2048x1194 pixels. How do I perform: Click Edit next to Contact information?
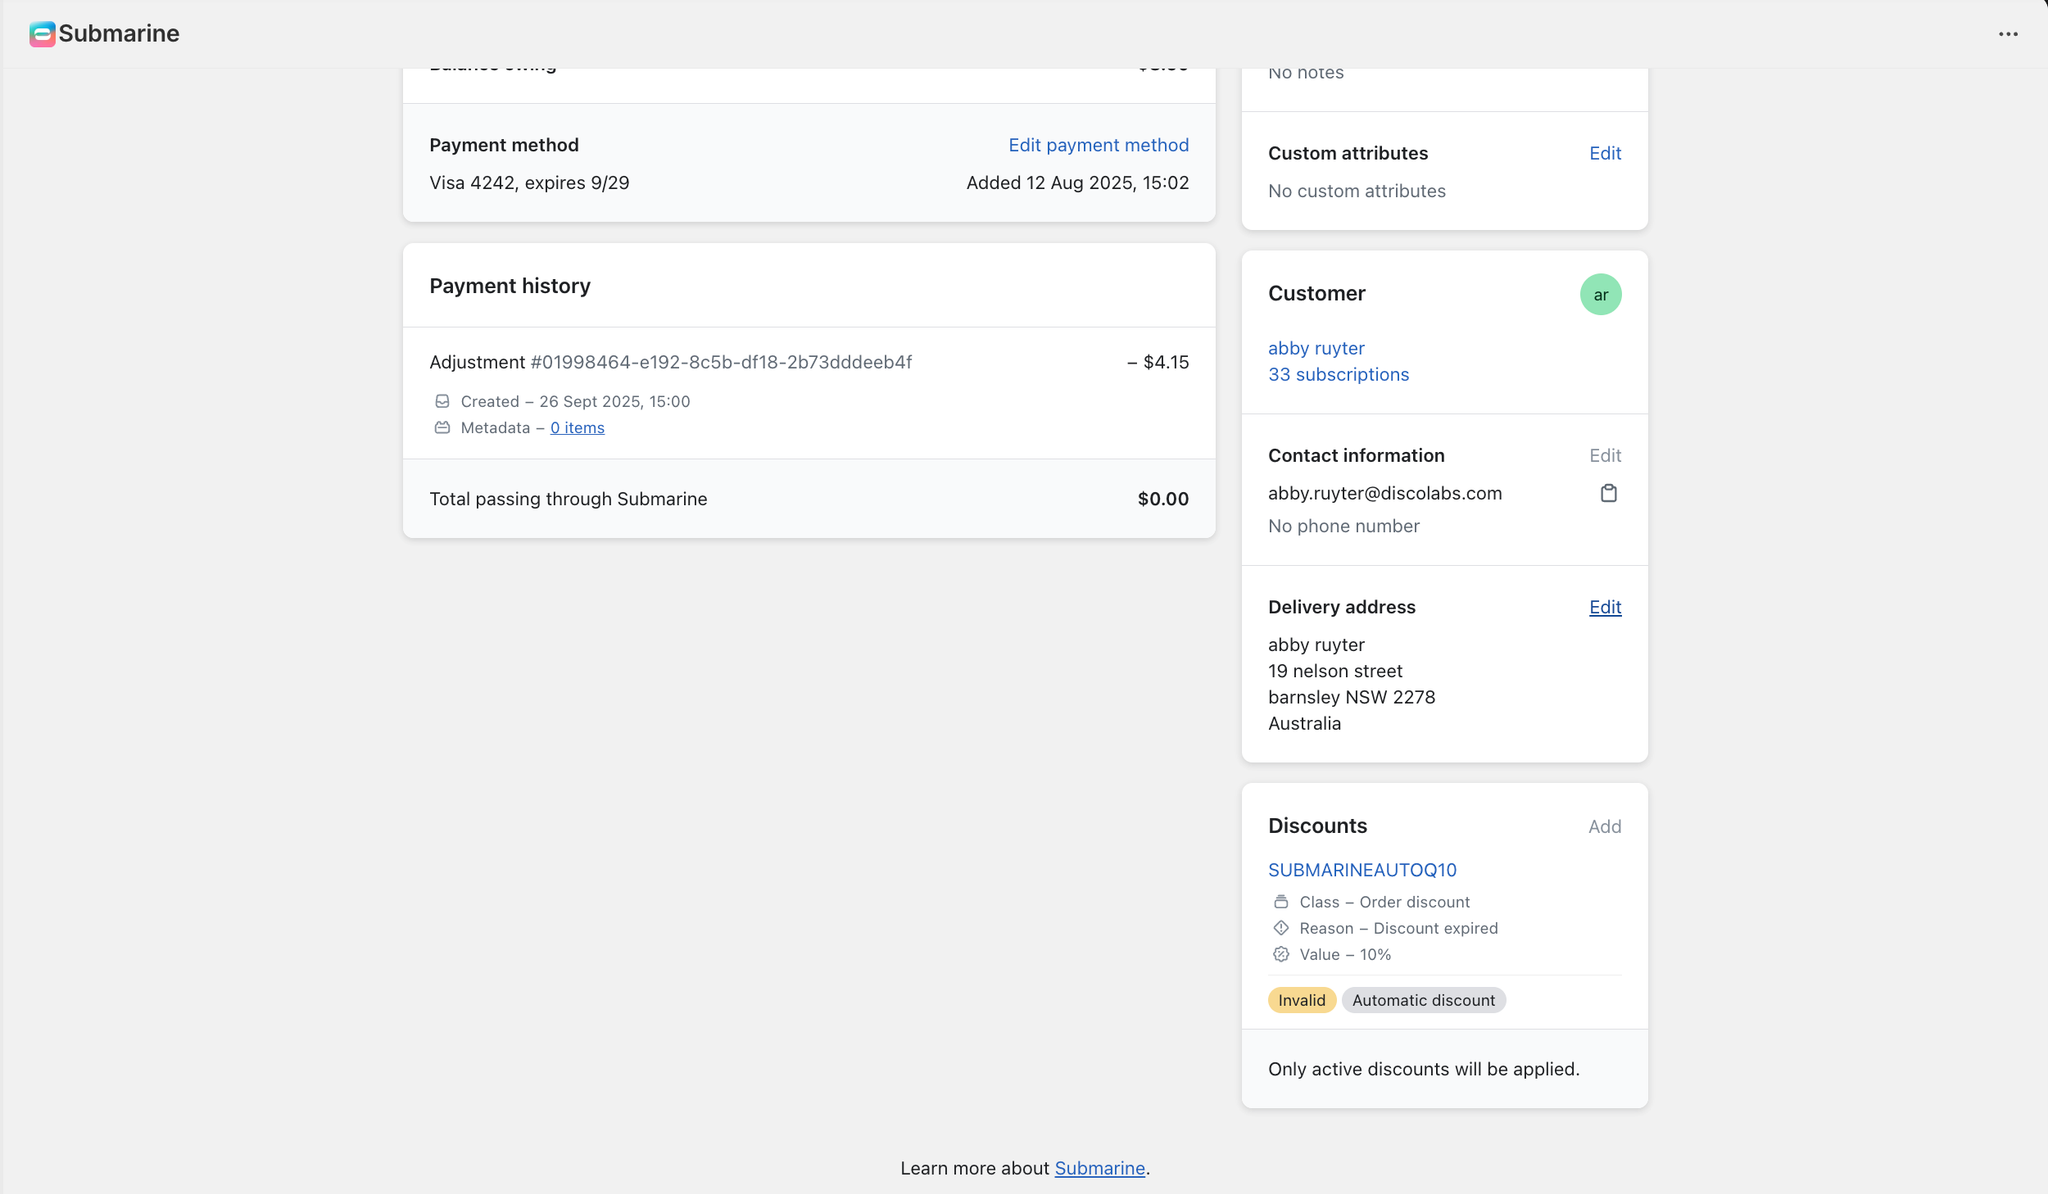coord(1604,455)
